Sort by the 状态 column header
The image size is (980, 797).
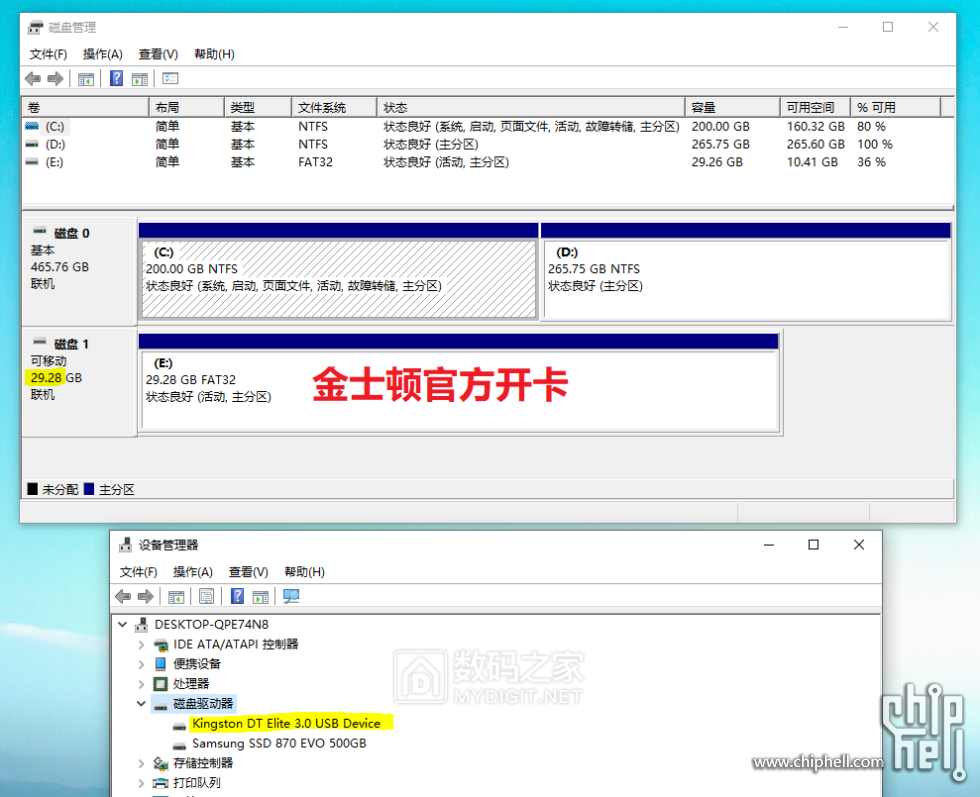(x=531, y=108)
